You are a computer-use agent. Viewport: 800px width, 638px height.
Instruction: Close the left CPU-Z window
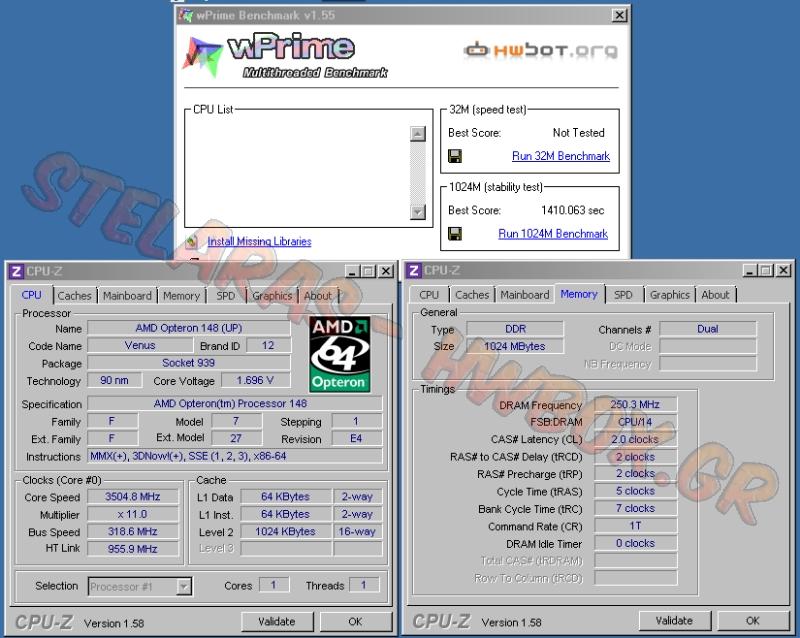[386, 271]
